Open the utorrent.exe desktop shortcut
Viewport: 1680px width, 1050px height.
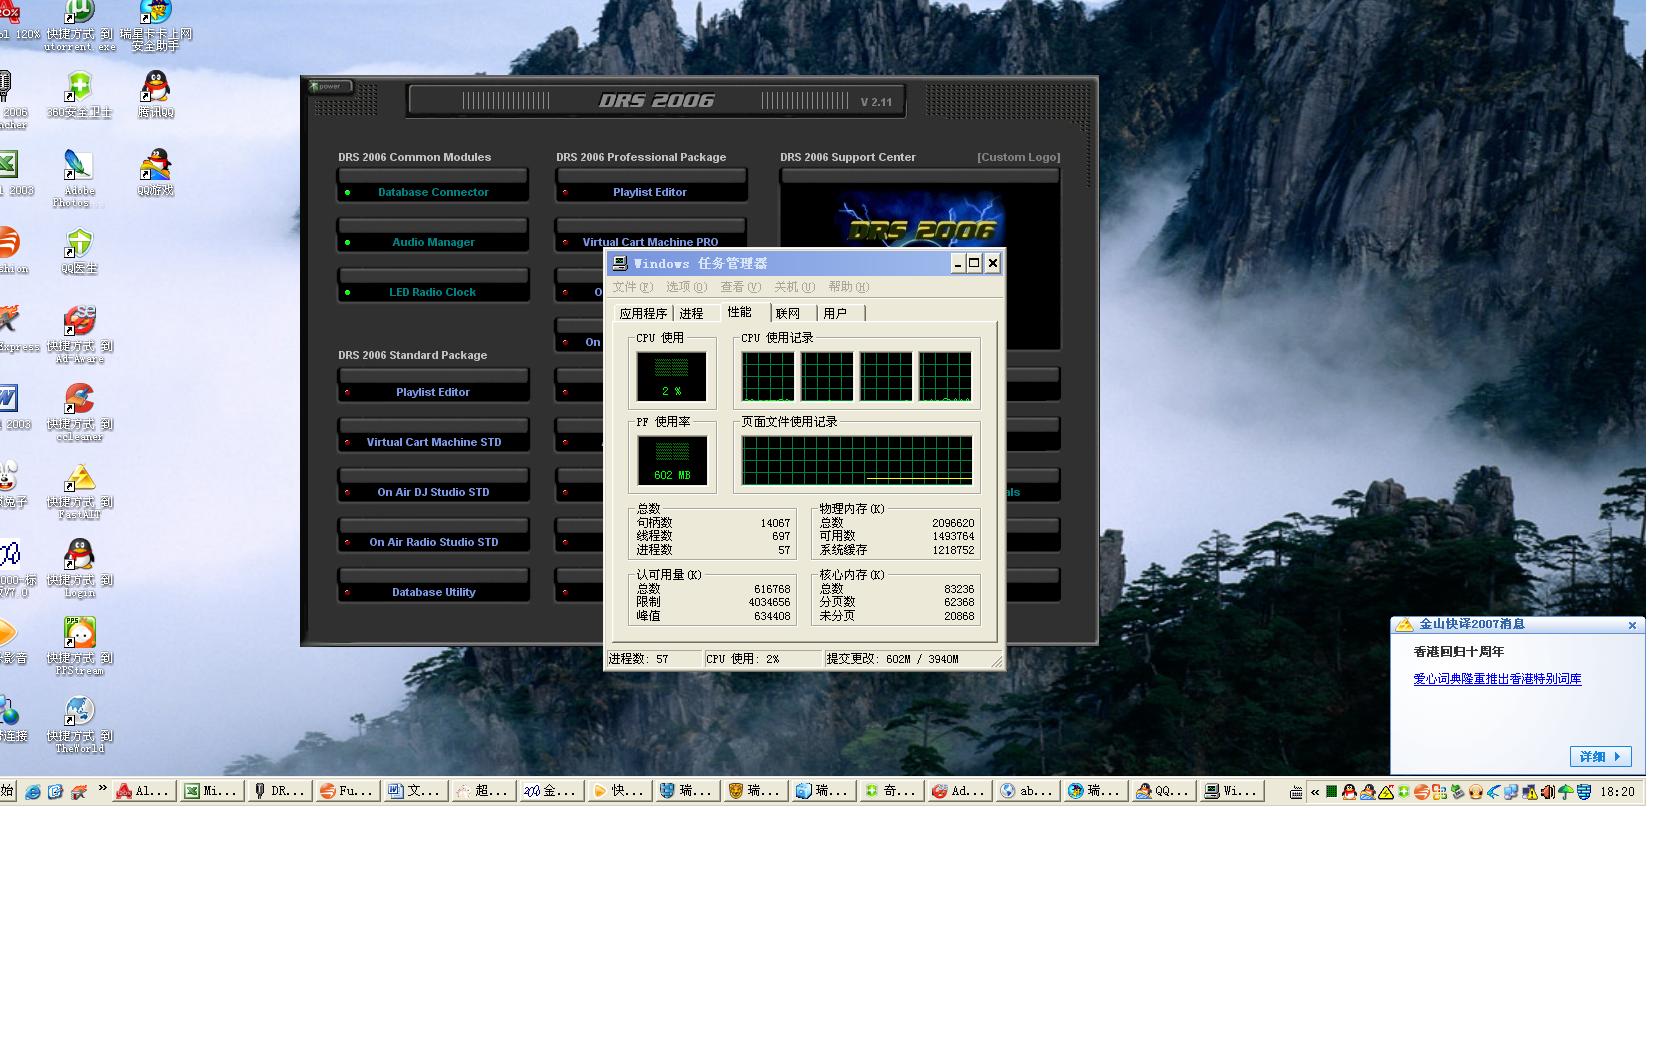click(x=79, y=14)
